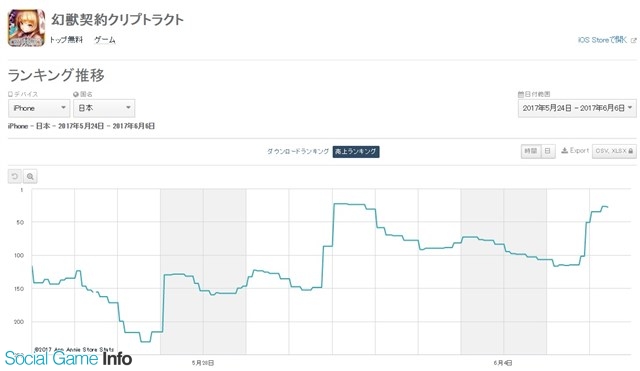640x371 pixels.
Task: Click the ranking peak near rank 20
Action: (348, 204)
